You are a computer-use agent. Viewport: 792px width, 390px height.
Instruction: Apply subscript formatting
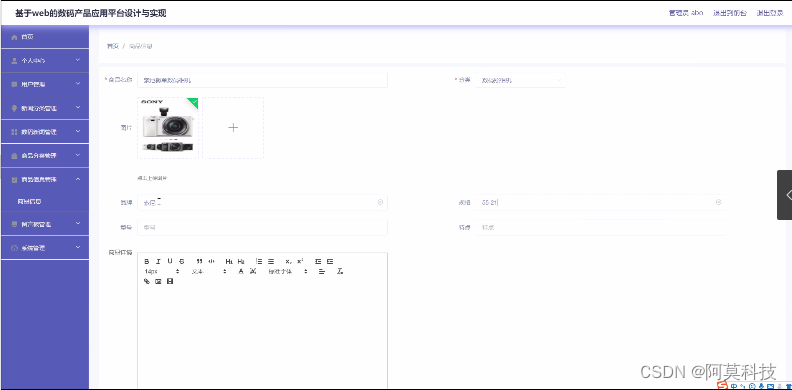288,261
